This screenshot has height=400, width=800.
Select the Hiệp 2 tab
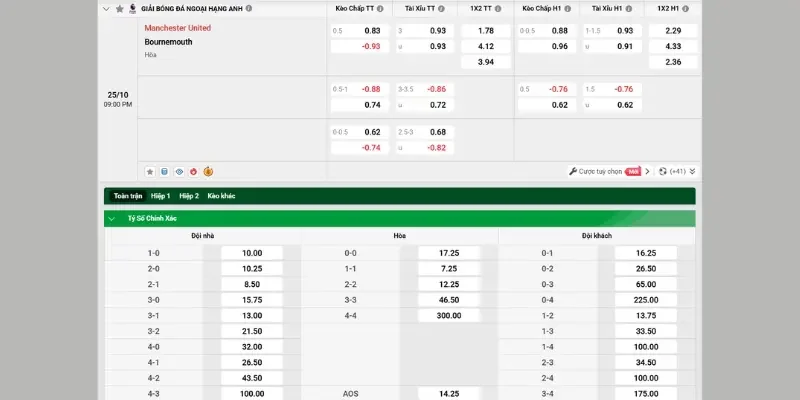click(189, 196)
